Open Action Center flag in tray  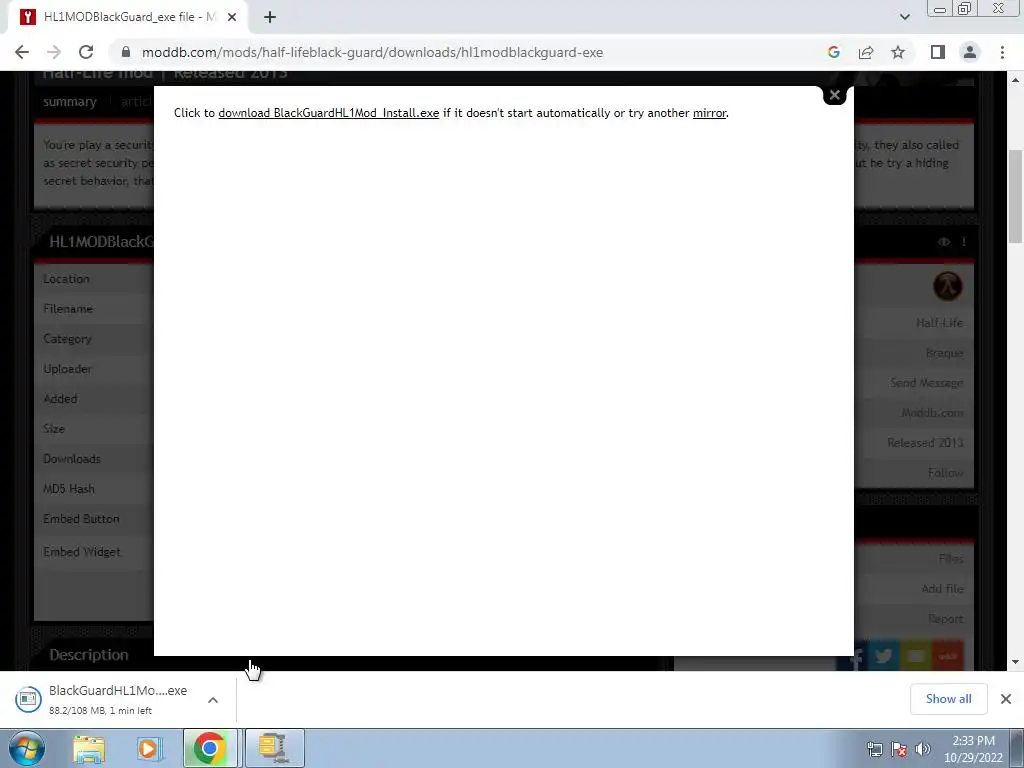[899, 748]
